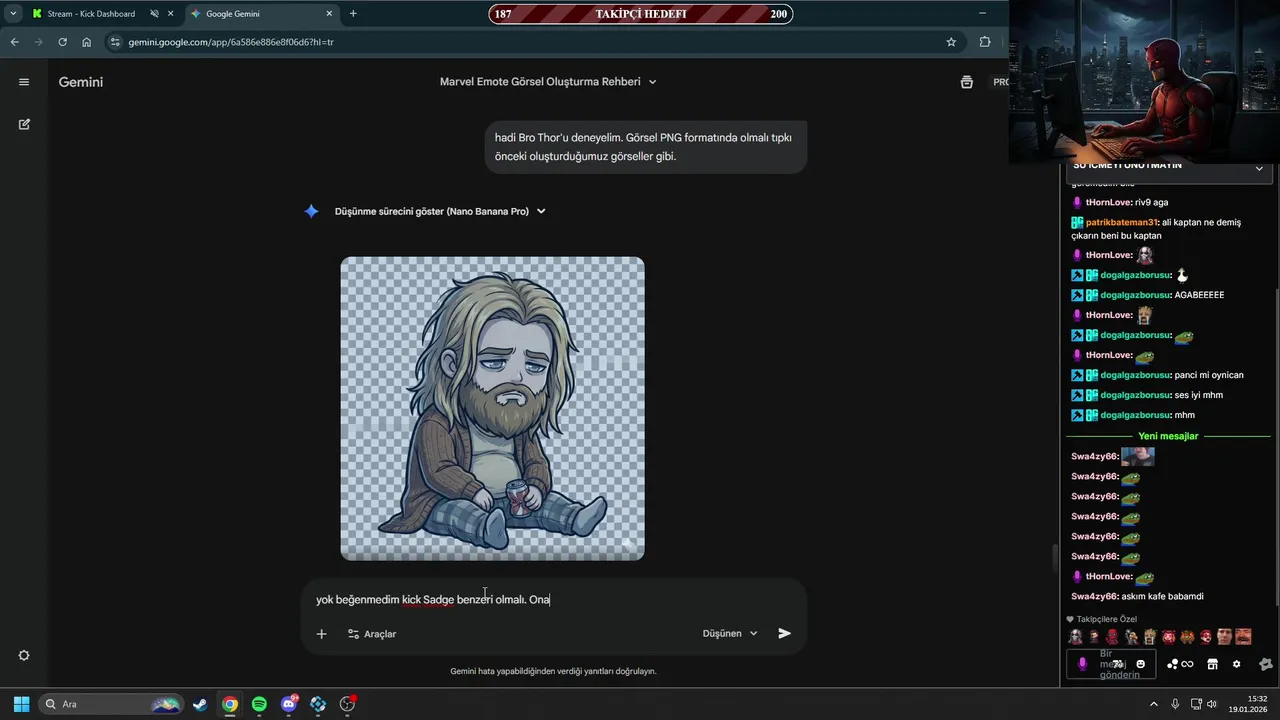Reload the current page
The height and width of the screenshot is (720, 1280).
62,42
